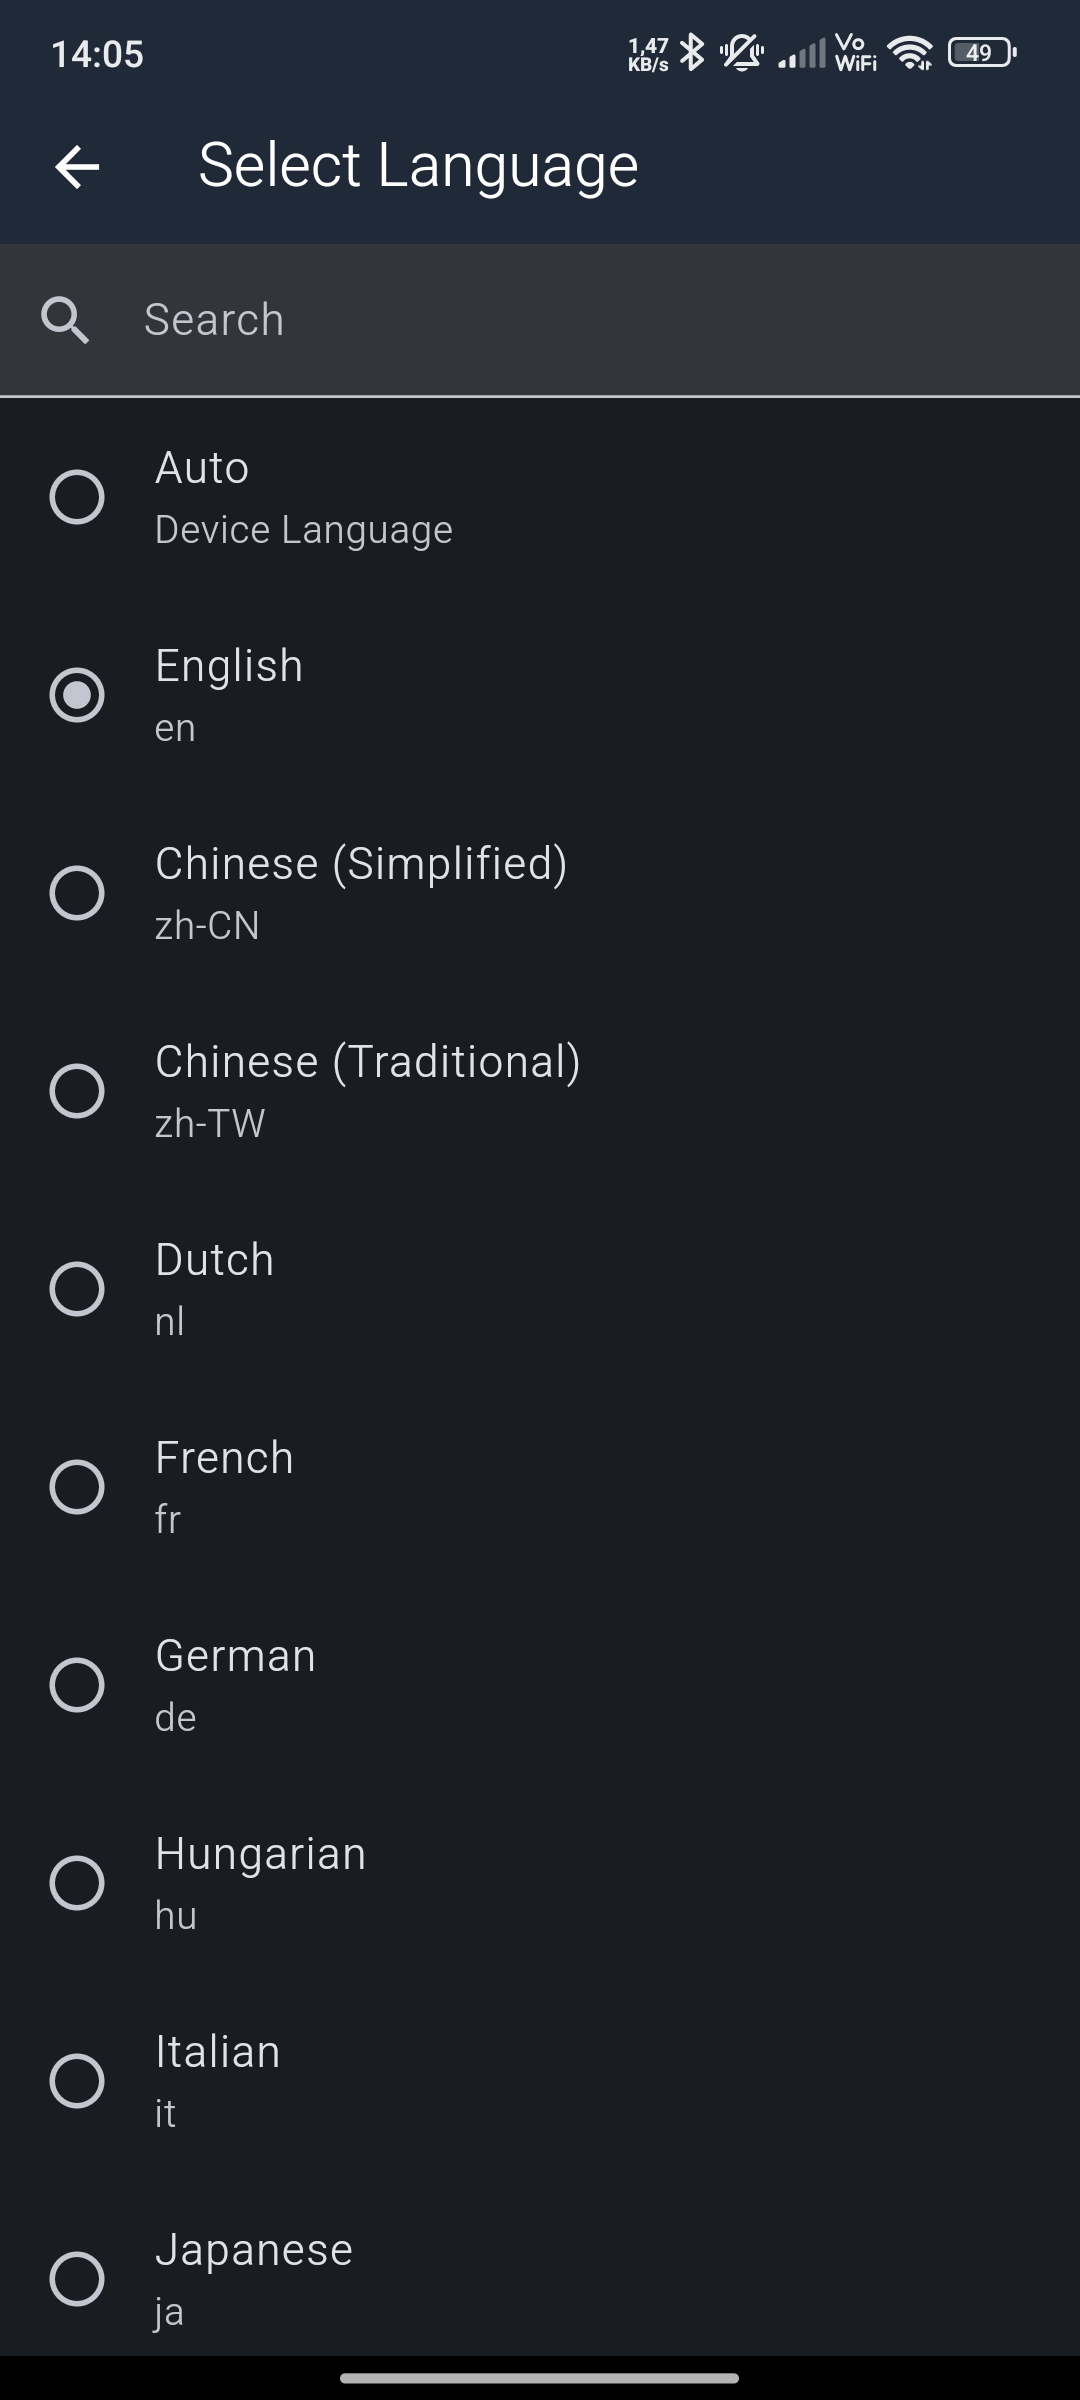Tap the muted vibrate bell icon

[742, 52]
